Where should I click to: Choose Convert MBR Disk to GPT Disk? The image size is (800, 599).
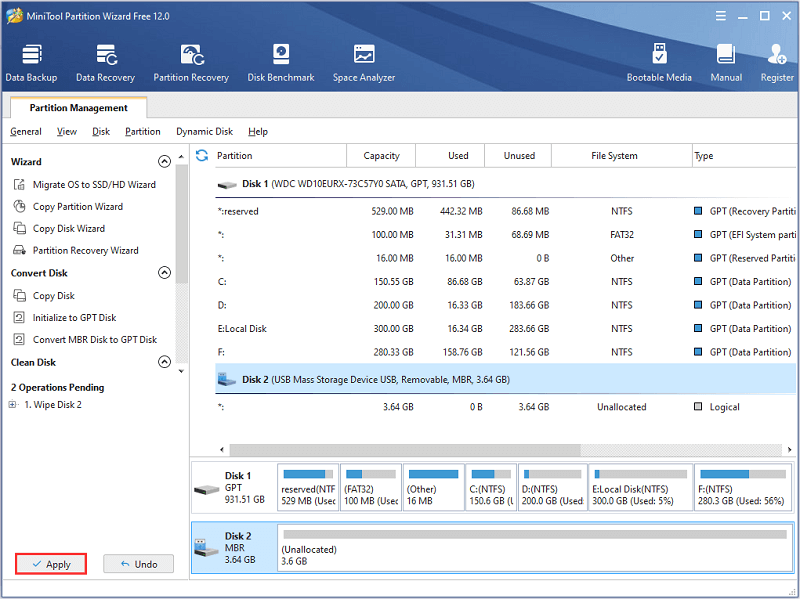[x=95, y=339]
